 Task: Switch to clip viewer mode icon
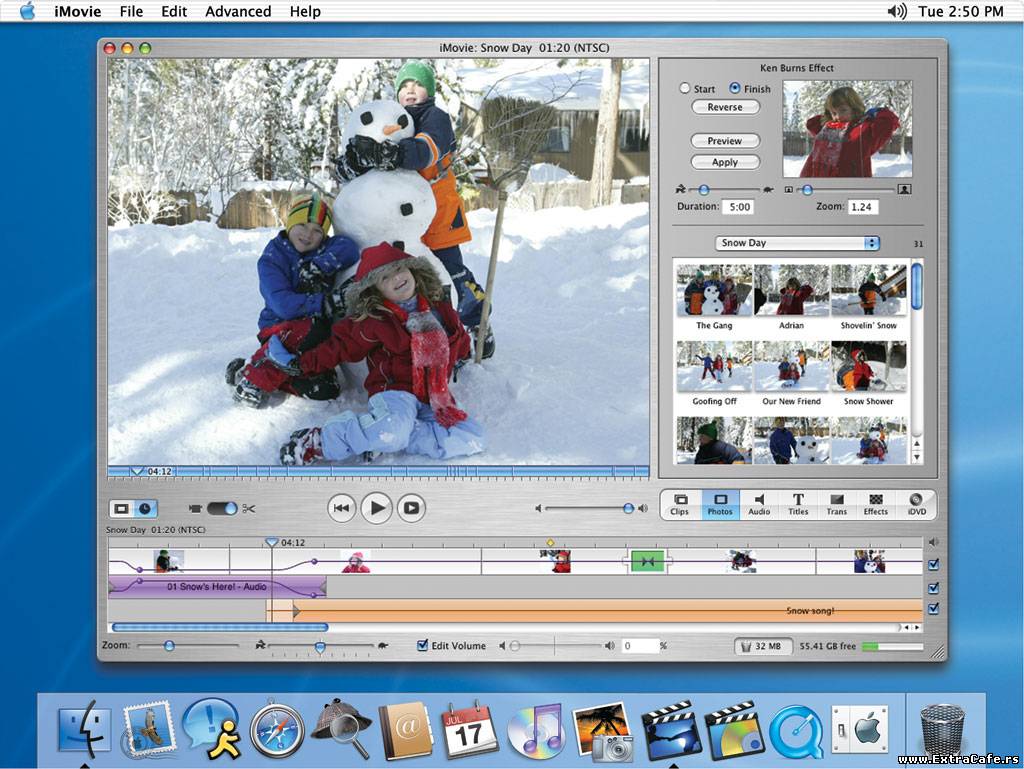coord(121,508)
